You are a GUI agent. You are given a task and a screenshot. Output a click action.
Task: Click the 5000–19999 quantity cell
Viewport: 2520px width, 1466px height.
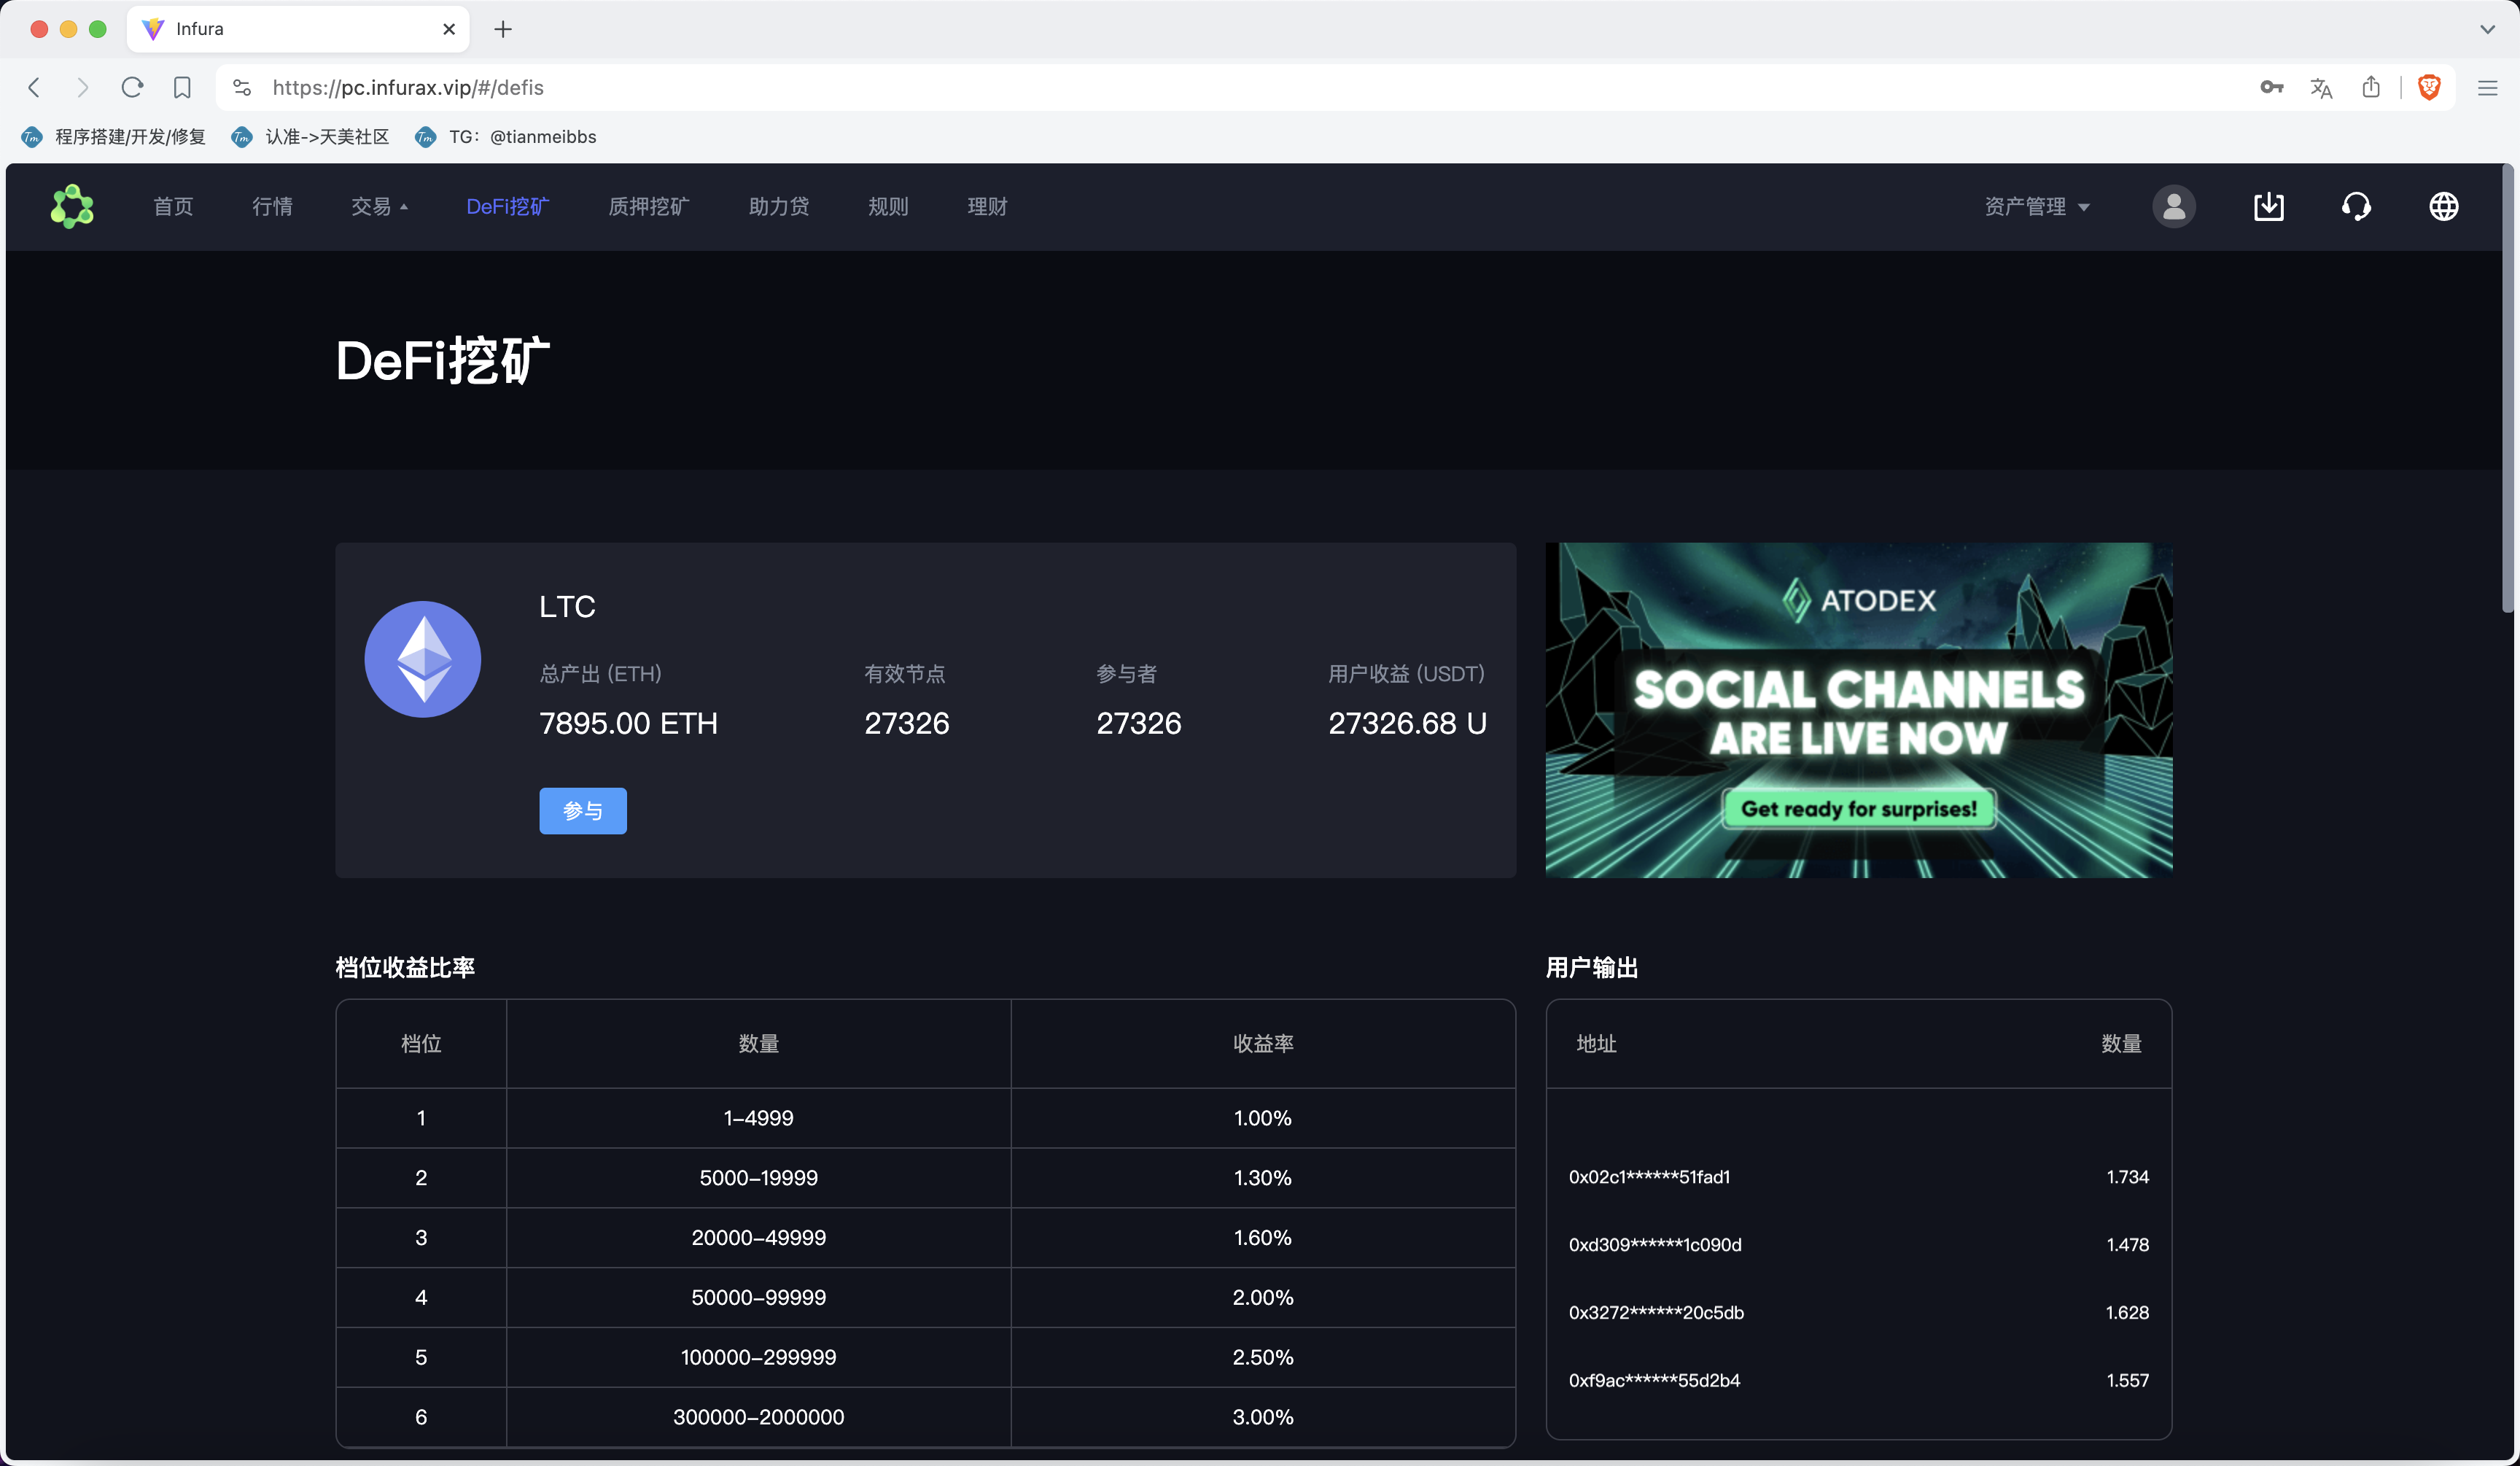click(758, 1178)
